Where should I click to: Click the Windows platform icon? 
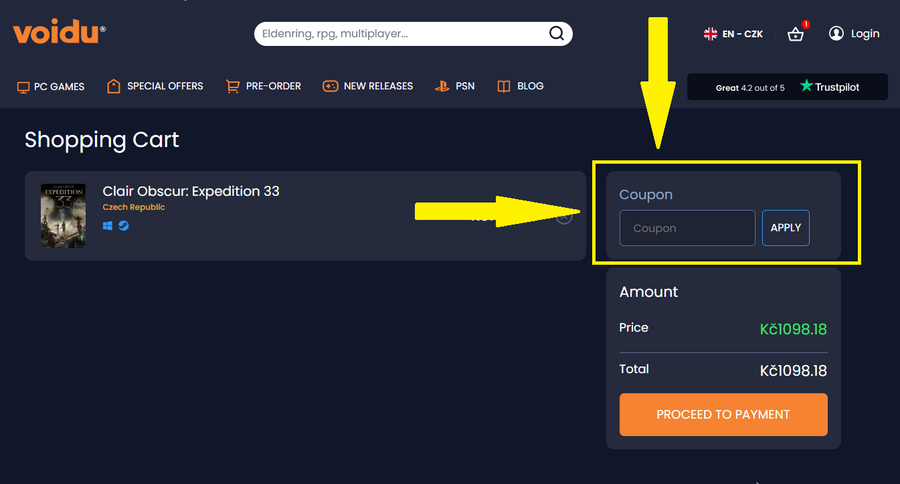(108, 226)
